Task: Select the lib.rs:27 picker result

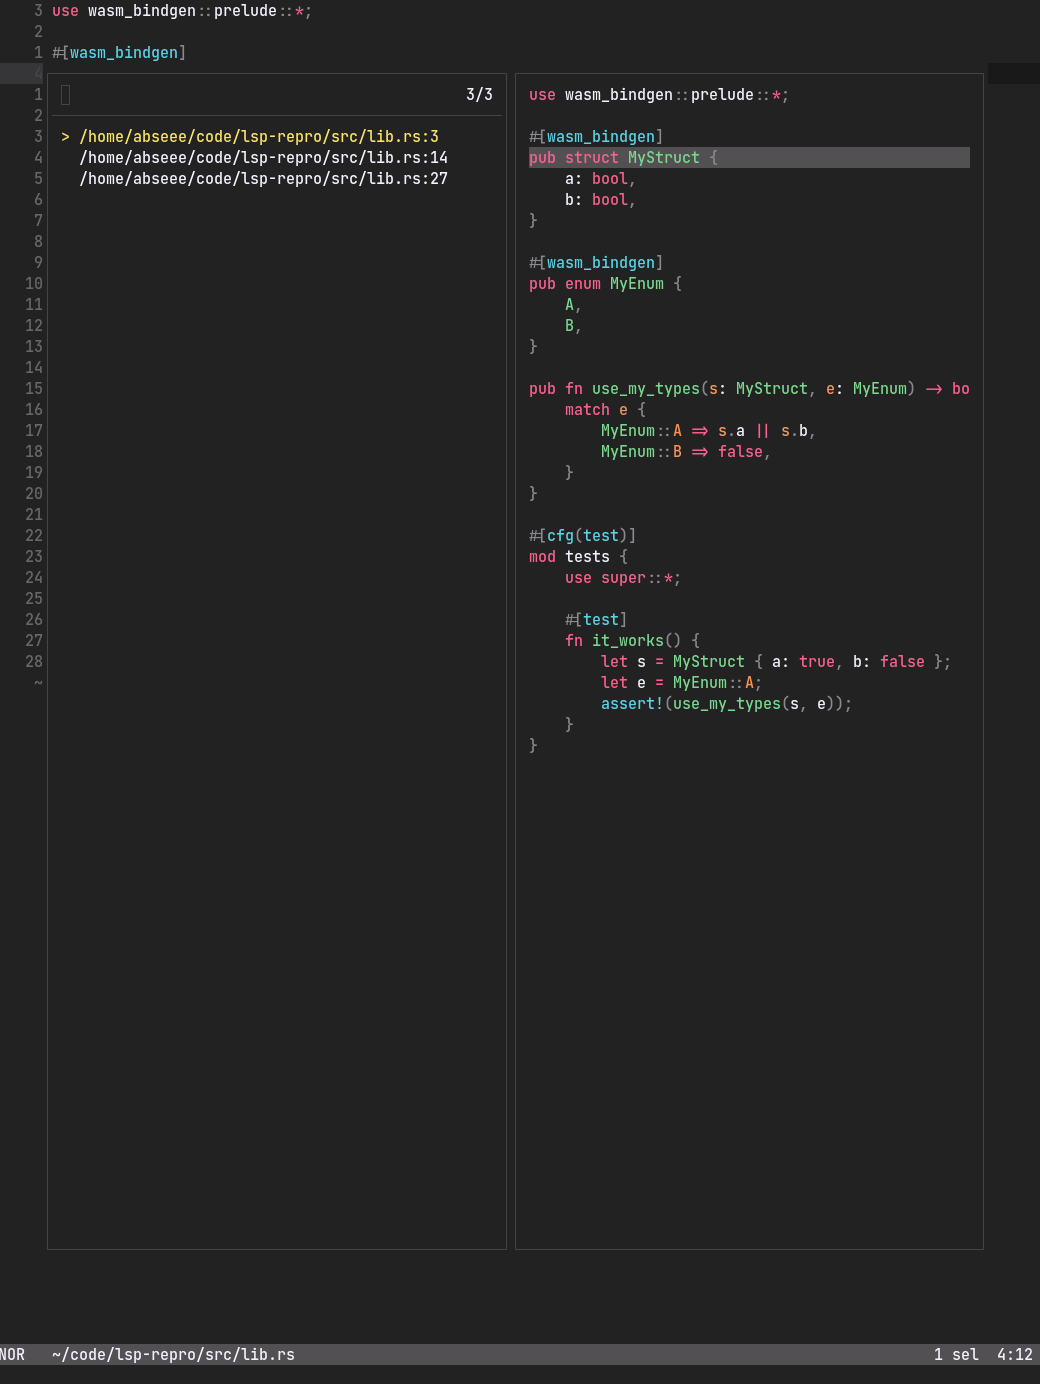Action: (x=263, y=179)
